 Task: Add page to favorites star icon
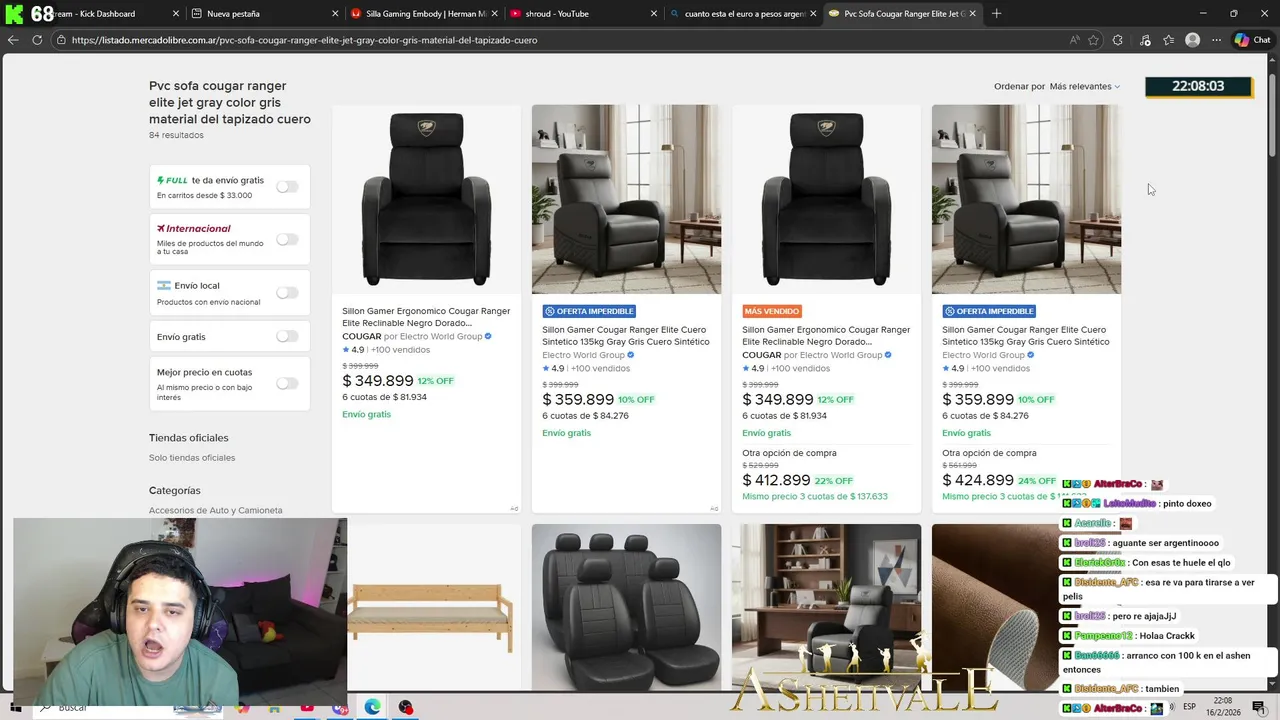[x=1093, y=40]
